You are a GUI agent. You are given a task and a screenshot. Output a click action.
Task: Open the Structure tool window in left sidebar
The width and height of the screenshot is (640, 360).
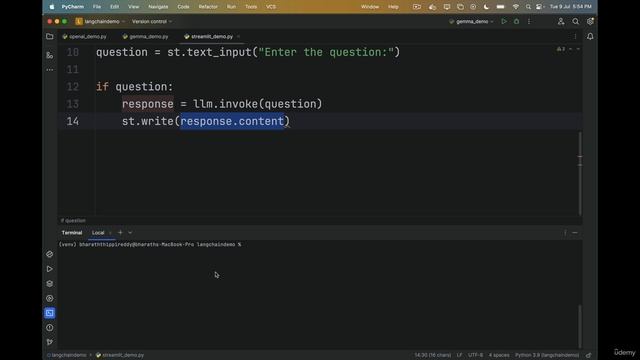click(x=50, y=55)
